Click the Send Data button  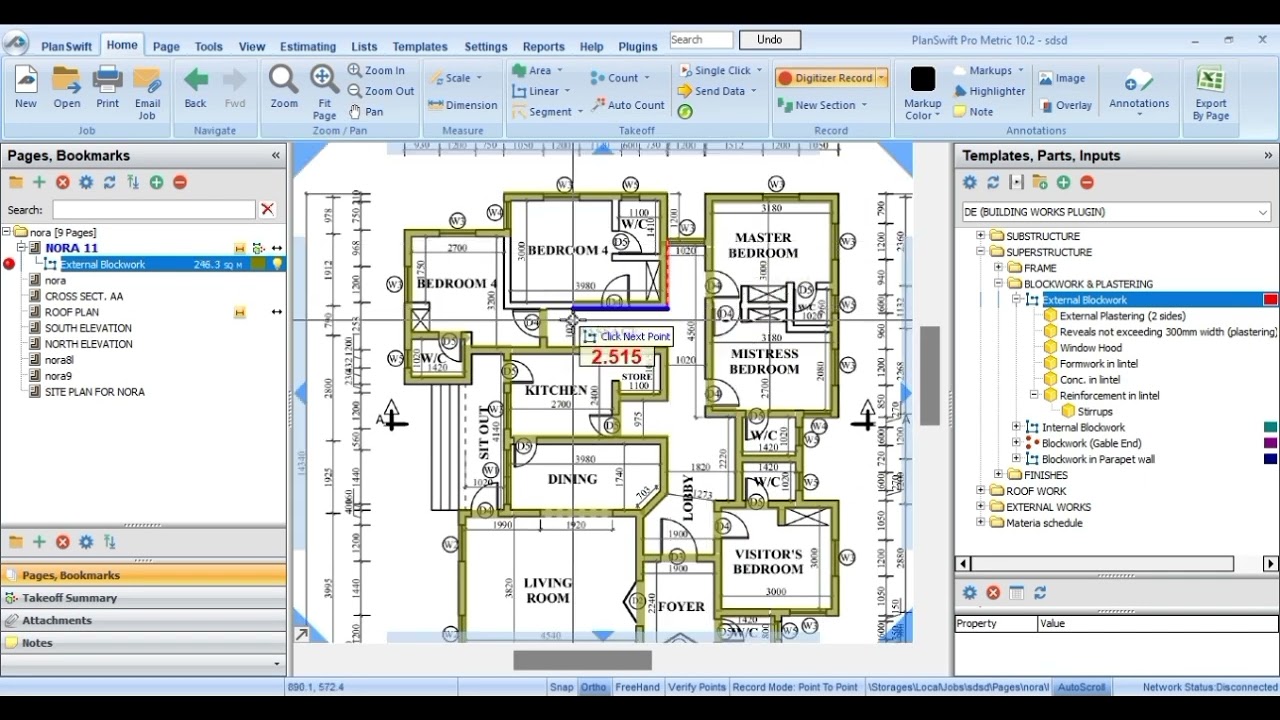716,91
